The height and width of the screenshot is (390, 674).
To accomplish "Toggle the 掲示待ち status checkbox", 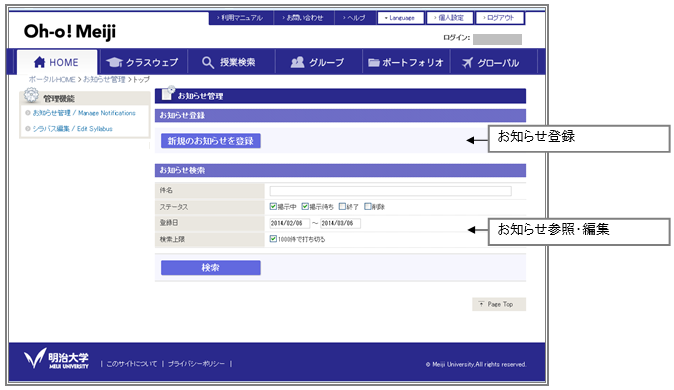I will (305, 206).
